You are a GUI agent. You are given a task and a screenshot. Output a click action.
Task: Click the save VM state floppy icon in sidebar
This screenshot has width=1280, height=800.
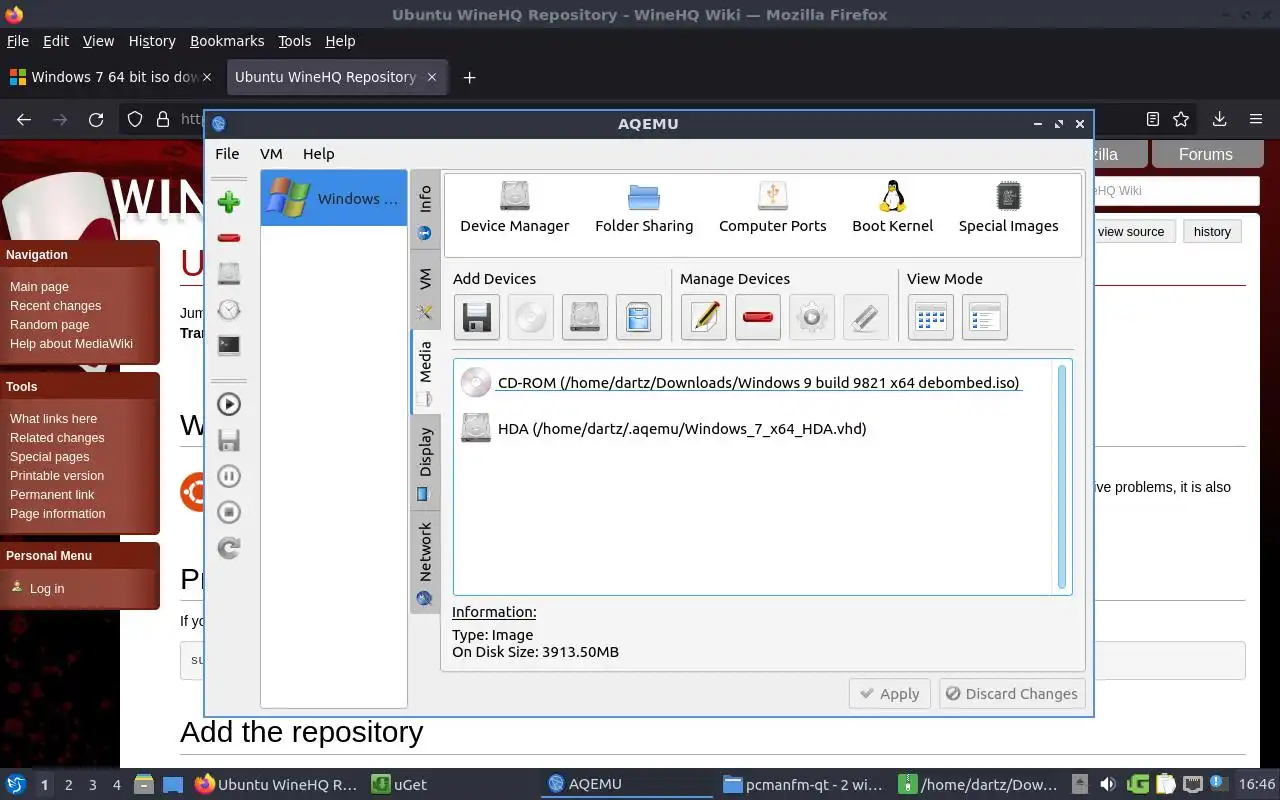point(229,440)
